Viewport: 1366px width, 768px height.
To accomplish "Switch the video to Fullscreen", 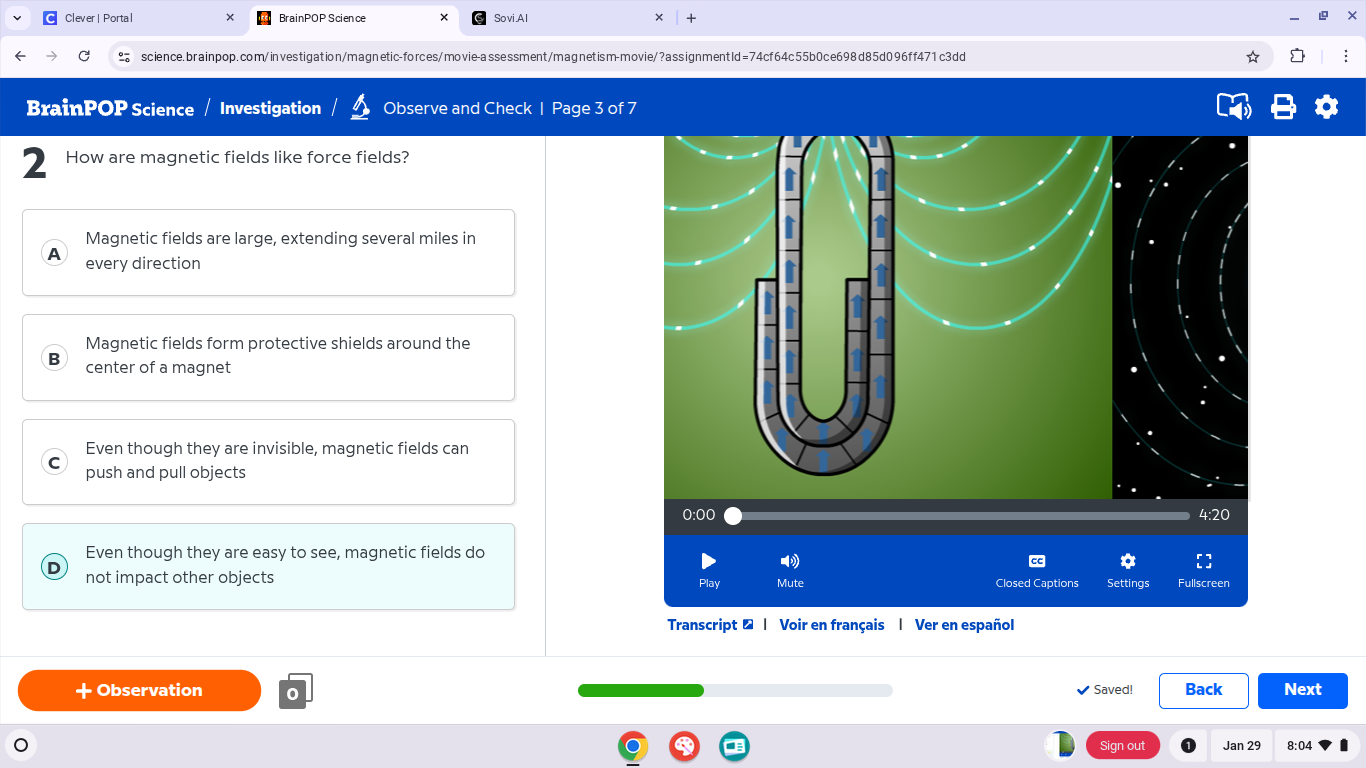I will pyautogui.click(x=1204, y=568).
